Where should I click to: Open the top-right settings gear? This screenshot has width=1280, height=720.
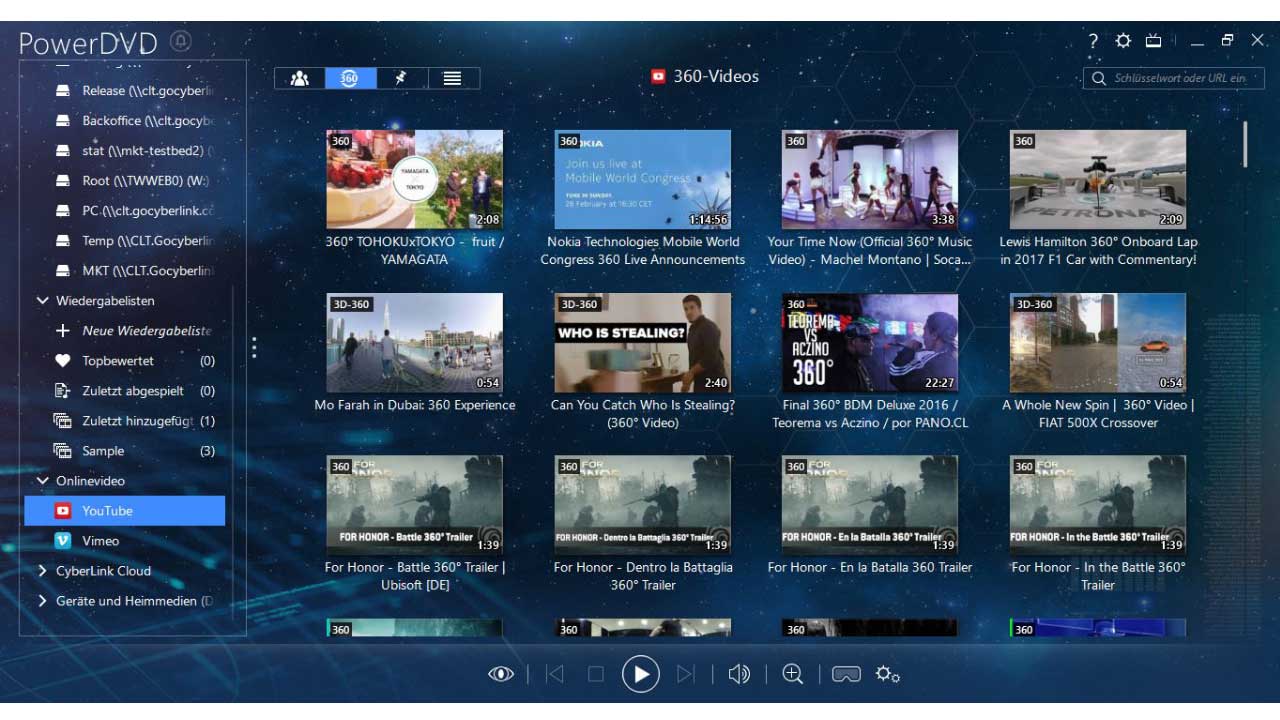click(x=1123, y=41)
